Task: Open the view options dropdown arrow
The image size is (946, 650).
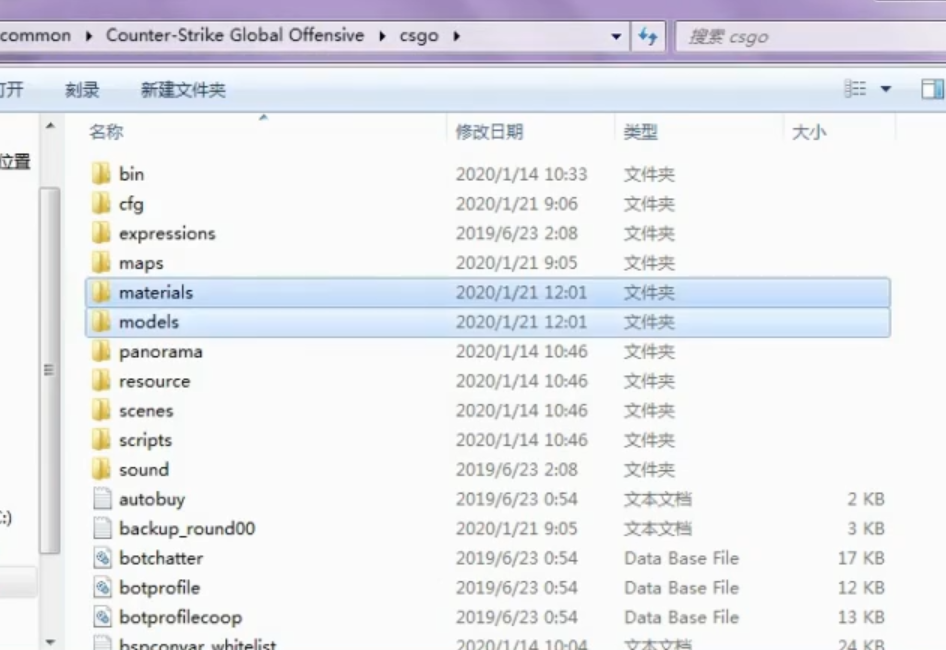Action: tap(886, 89)
